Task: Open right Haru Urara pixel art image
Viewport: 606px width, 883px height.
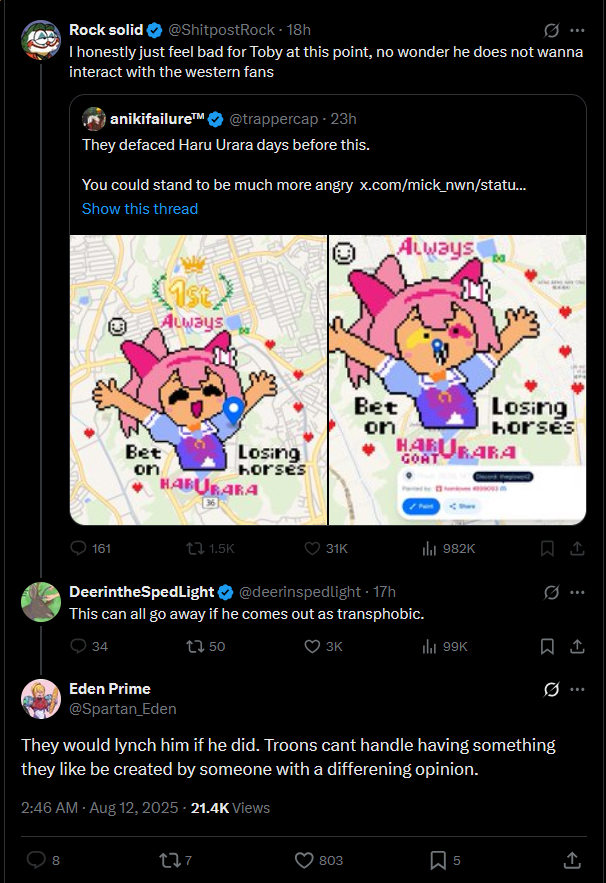Action: [457, 380]
